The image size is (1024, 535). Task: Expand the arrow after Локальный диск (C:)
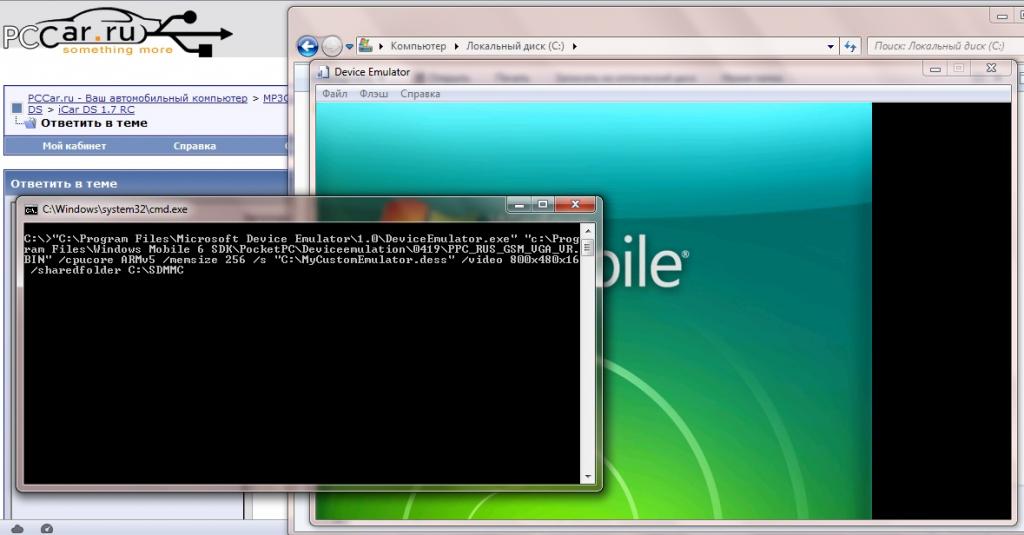575,46
